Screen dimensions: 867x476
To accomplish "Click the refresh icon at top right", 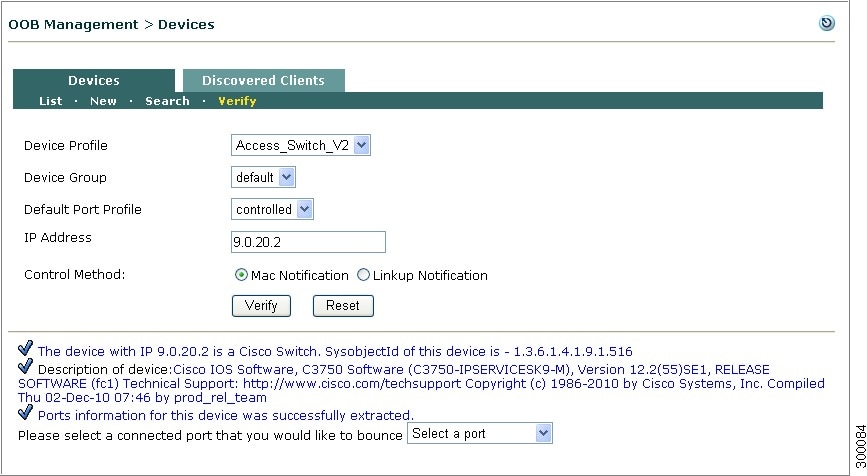I will click(827, 23).
